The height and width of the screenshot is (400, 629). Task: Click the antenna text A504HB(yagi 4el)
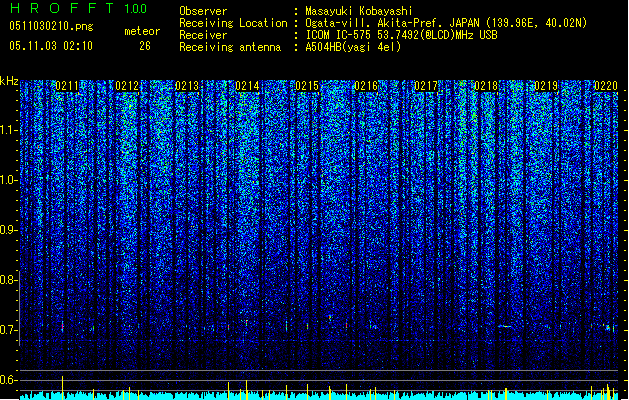[x=353, y=47]
